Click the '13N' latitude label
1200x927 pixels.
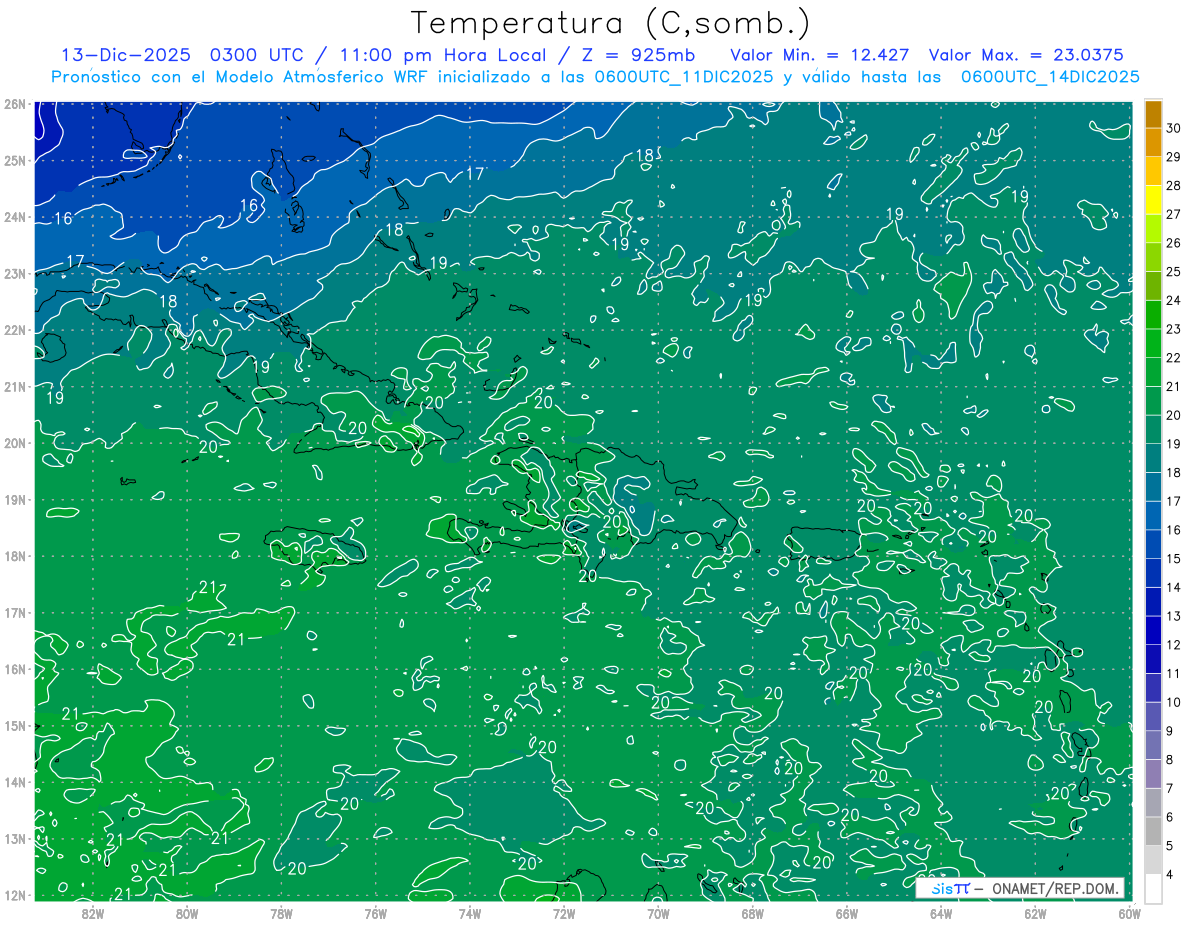[x=14, y=839]
